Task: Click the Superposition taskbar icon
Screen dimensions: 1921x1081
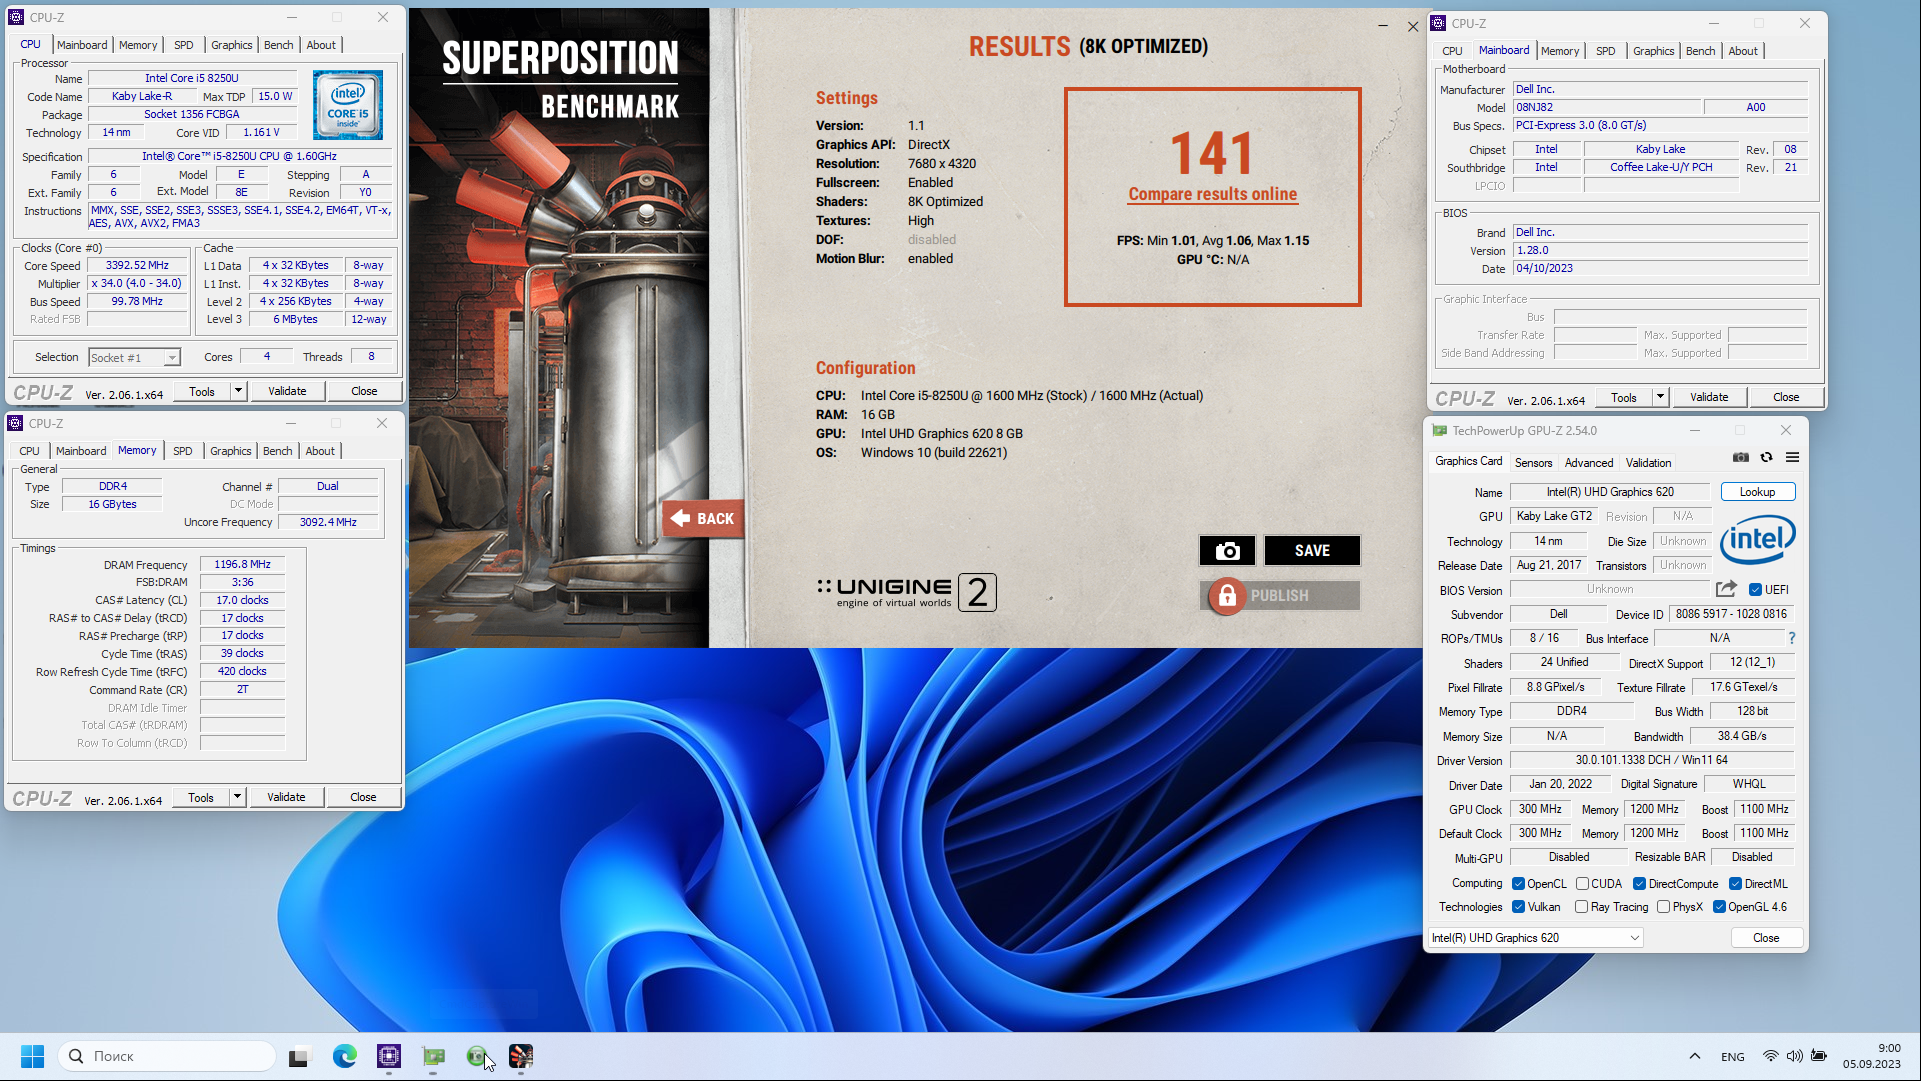Action: 521,1056
